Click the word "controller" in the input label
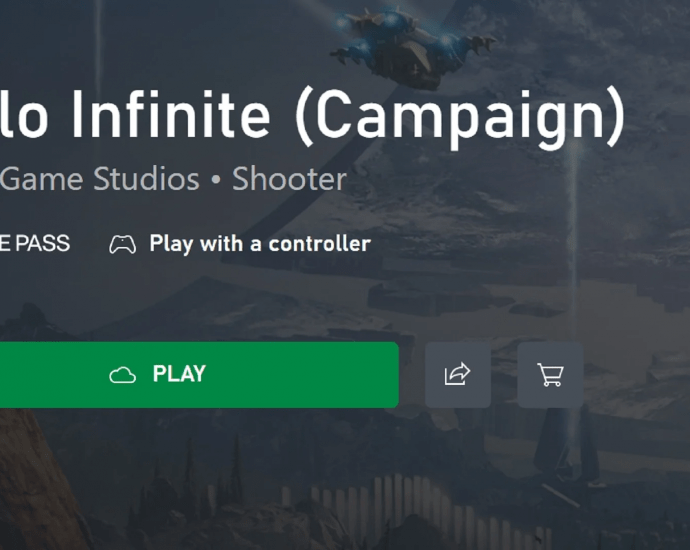 [x=319, y=244]
